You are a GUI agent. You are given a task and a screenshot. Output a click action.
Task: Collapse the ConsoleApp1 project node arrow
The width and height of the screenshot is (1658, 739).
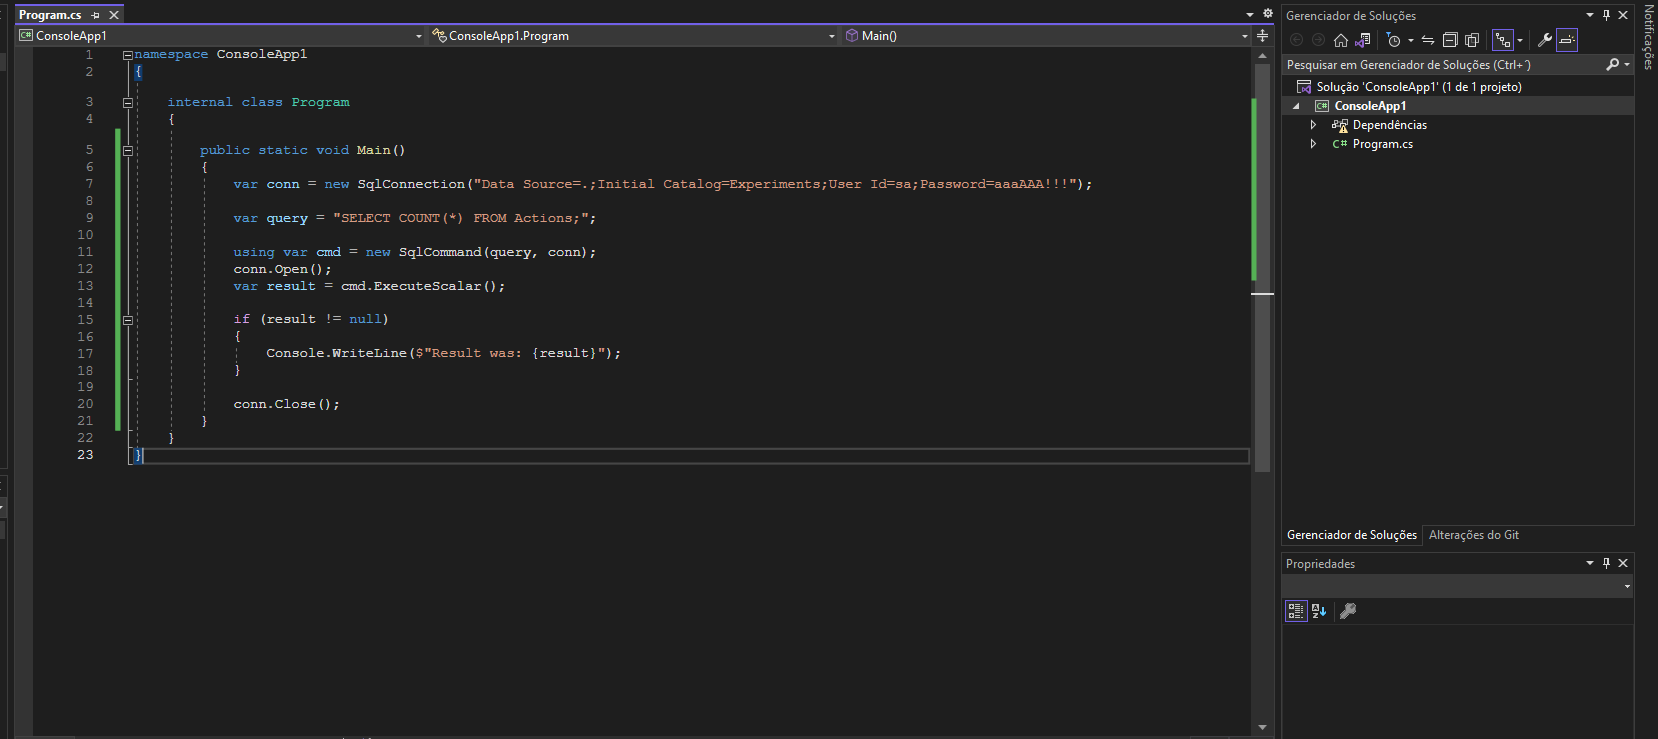(x=1297, y=106)
